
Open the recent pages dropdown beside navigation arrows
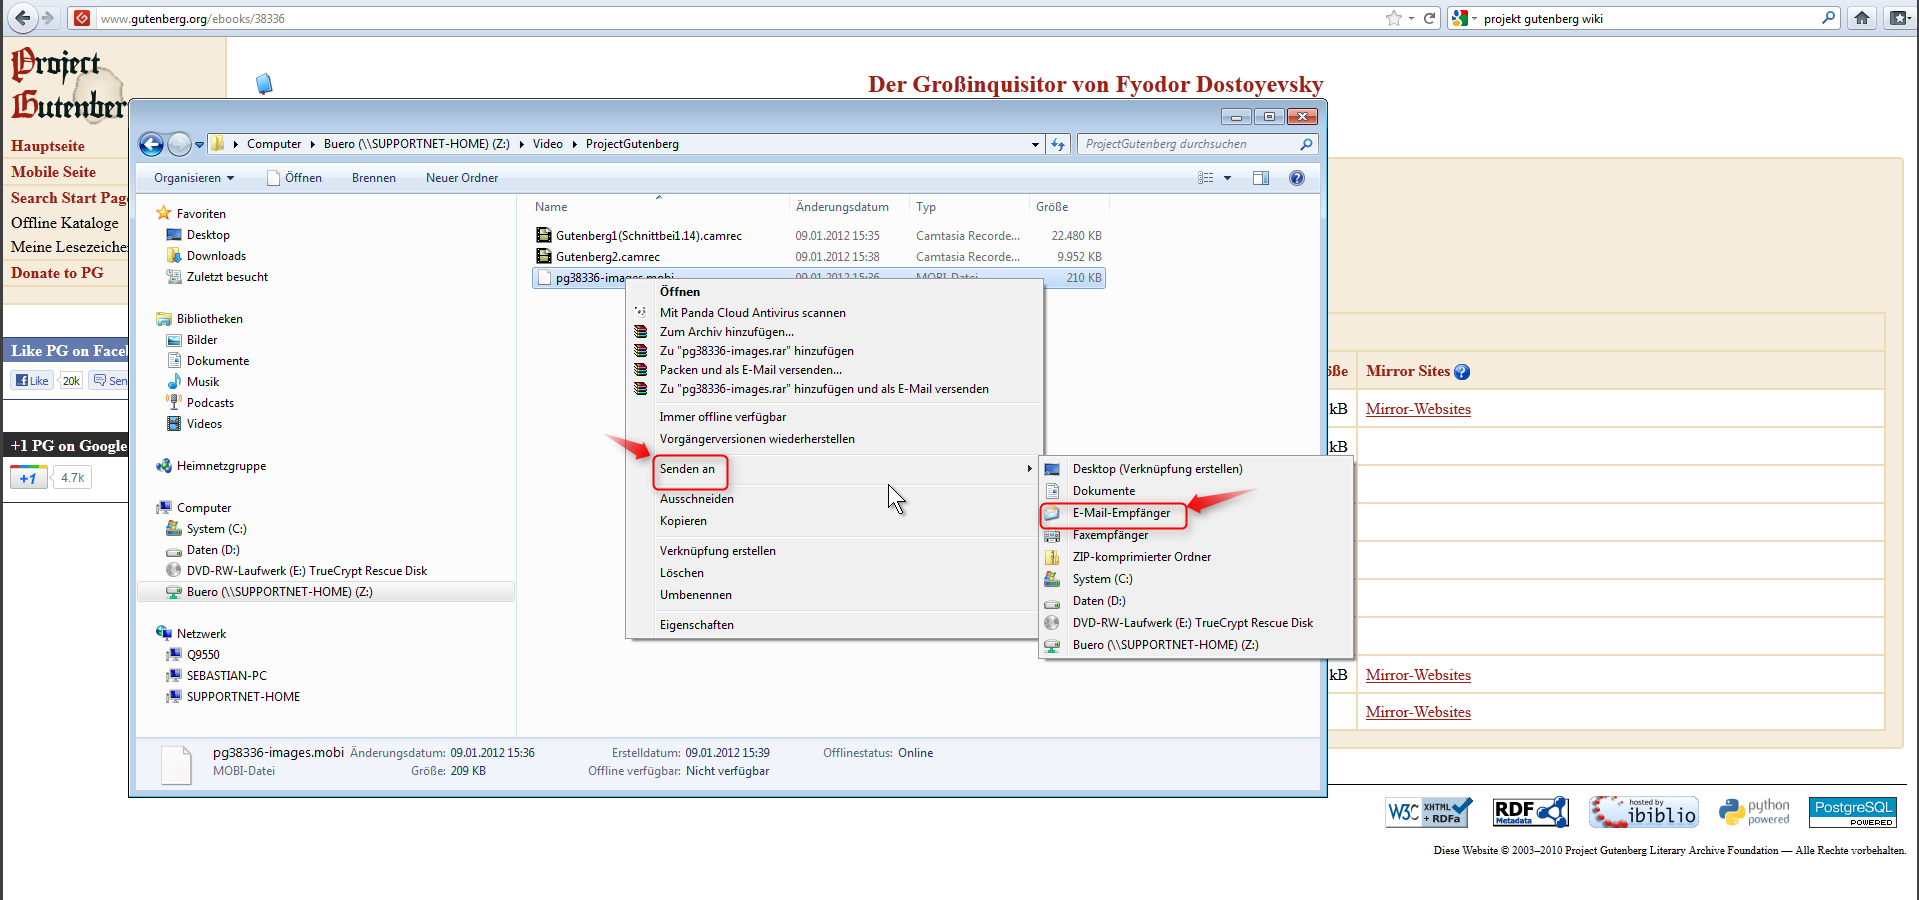point(199,145)
